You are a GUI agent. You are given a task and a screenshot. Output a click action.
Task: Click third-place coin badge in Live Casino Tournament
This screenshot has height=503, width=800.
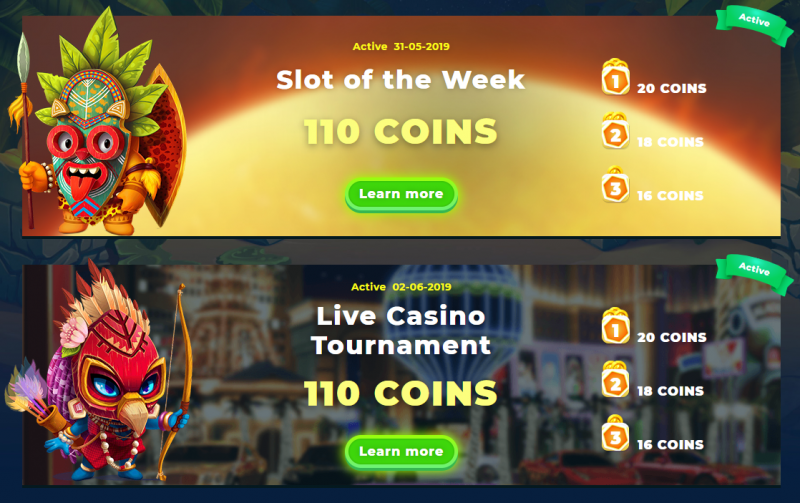[x=615, y=434]
